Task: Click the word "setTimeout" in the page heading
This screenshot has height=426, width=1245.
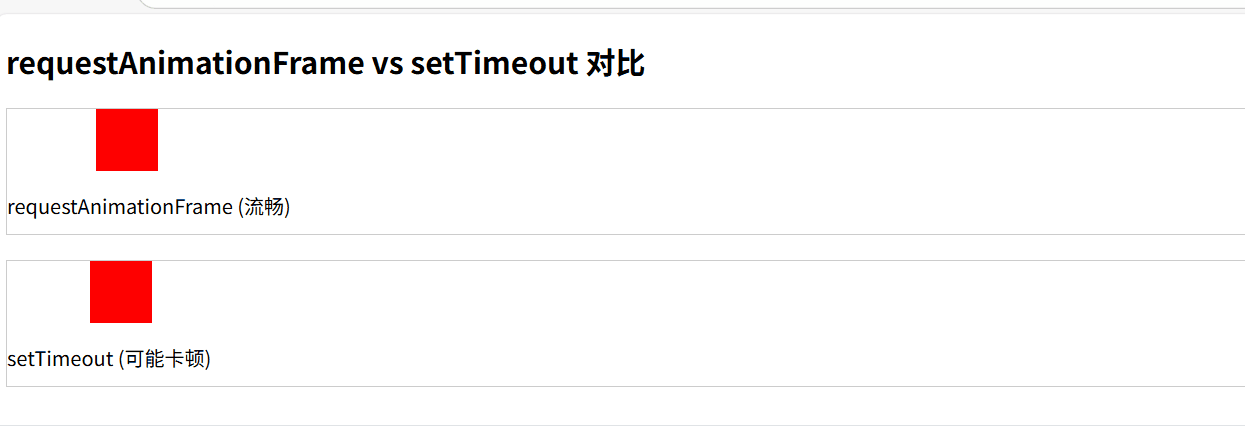Action: pos(494,64)
